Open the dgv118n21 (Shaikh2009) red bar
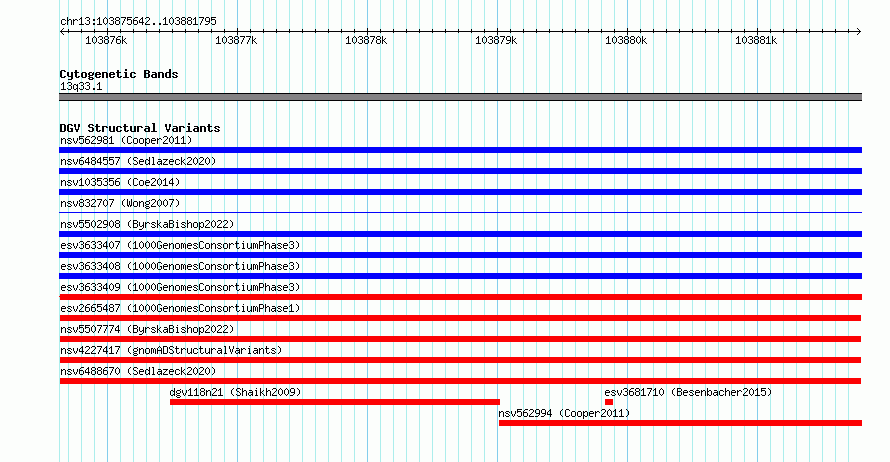This screenshot has width=890, height=462. [335, 402]
